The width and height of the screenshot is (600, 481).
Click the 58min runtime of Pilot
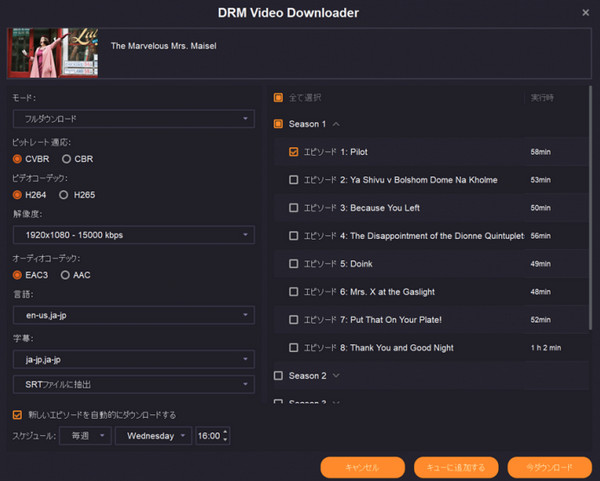tap(540, 152)
